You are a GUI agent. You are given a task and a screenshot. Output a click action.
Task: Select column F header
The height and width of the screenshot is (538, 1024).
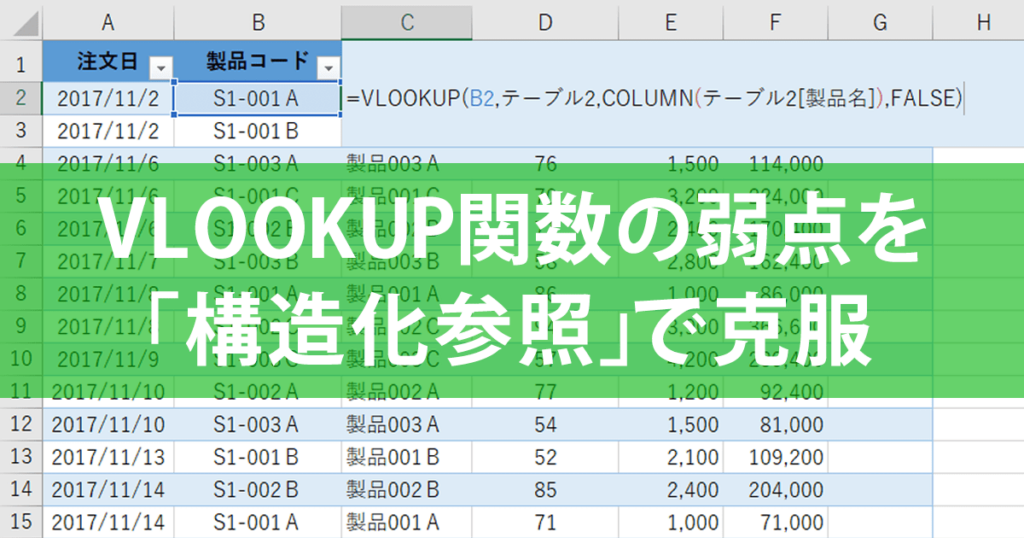pos(775,23)
